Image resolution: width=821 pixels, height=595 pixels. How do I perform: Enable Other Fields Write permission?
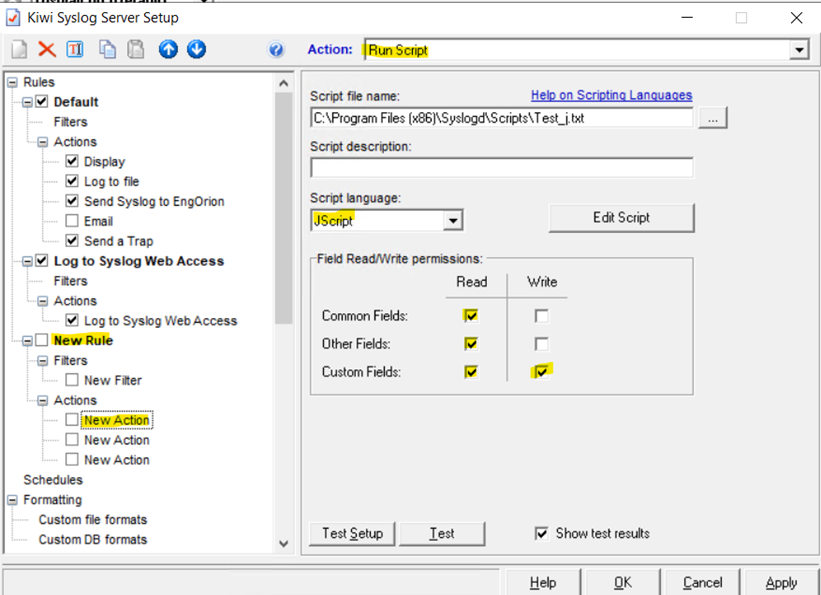coord(541,344)
